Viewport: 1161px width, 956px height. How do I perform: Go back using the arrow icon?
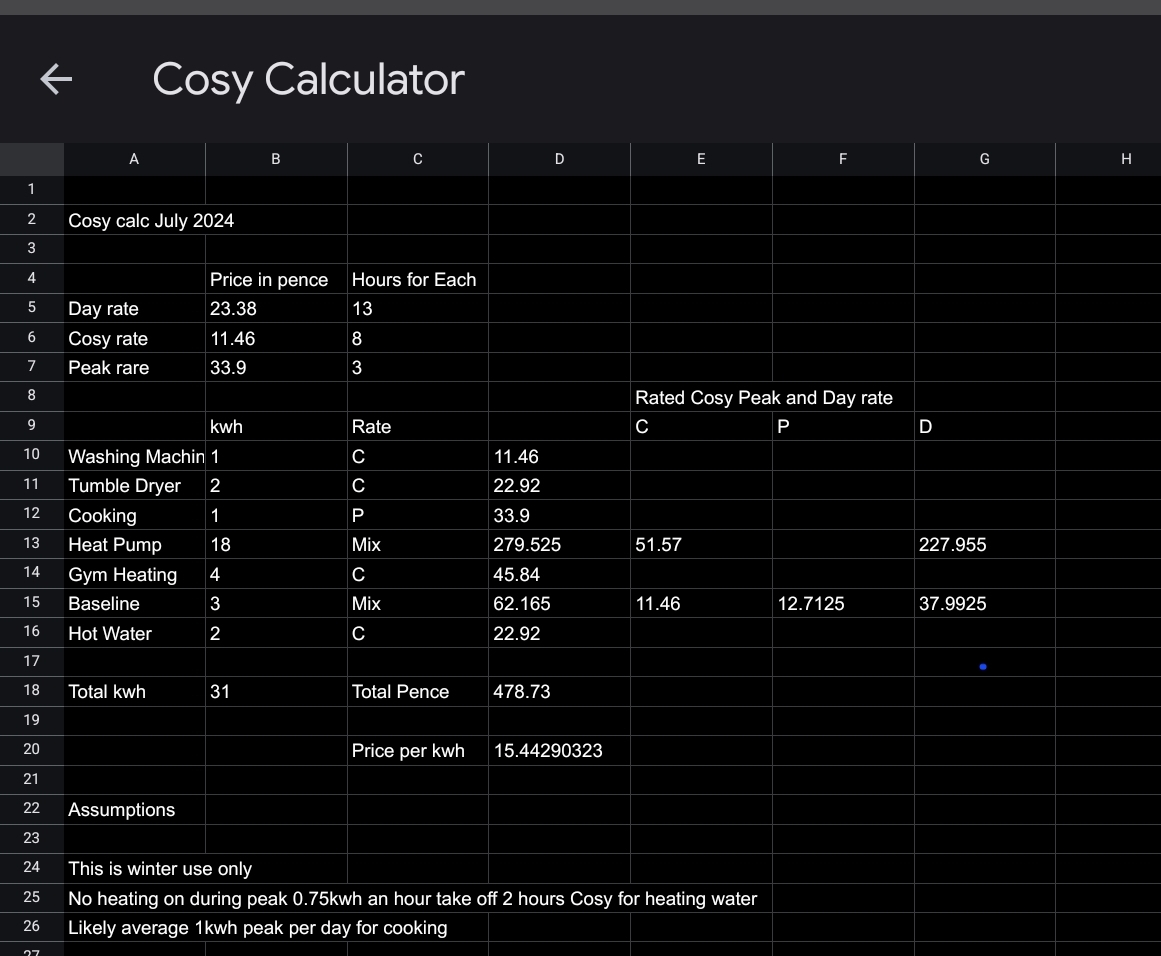coord(56,79)
